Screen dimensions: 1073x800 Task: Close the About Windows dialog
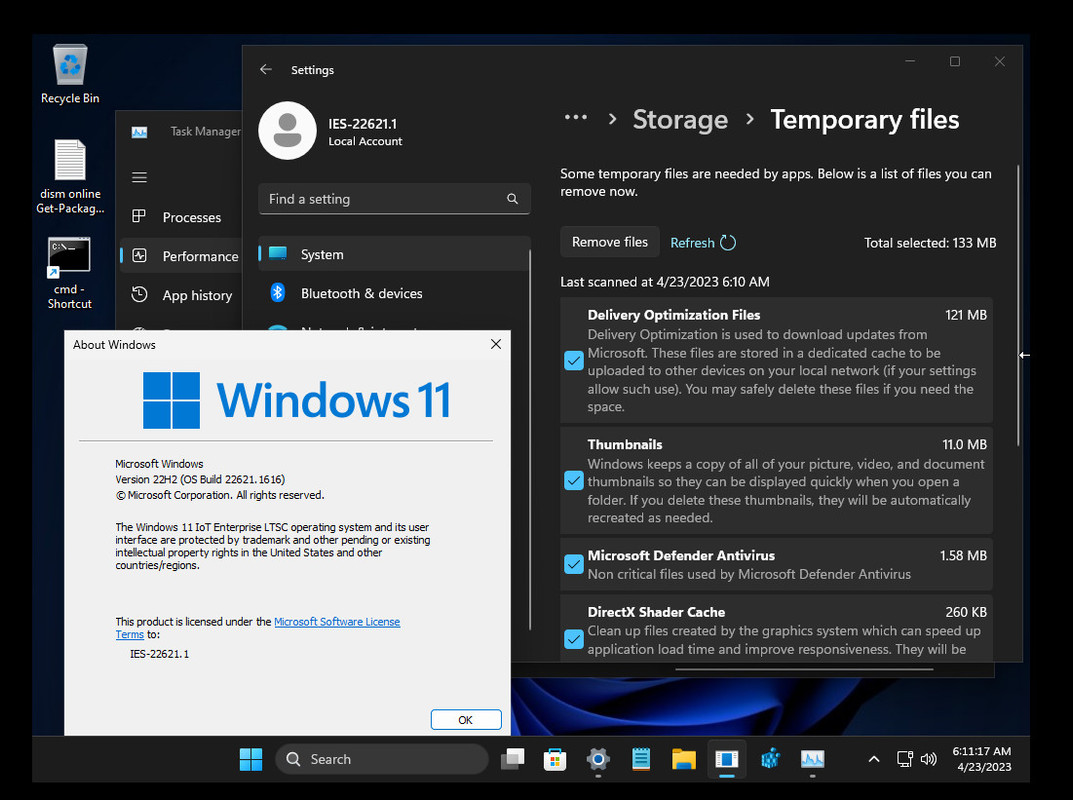pyautogui.click(x=496, y=344)
